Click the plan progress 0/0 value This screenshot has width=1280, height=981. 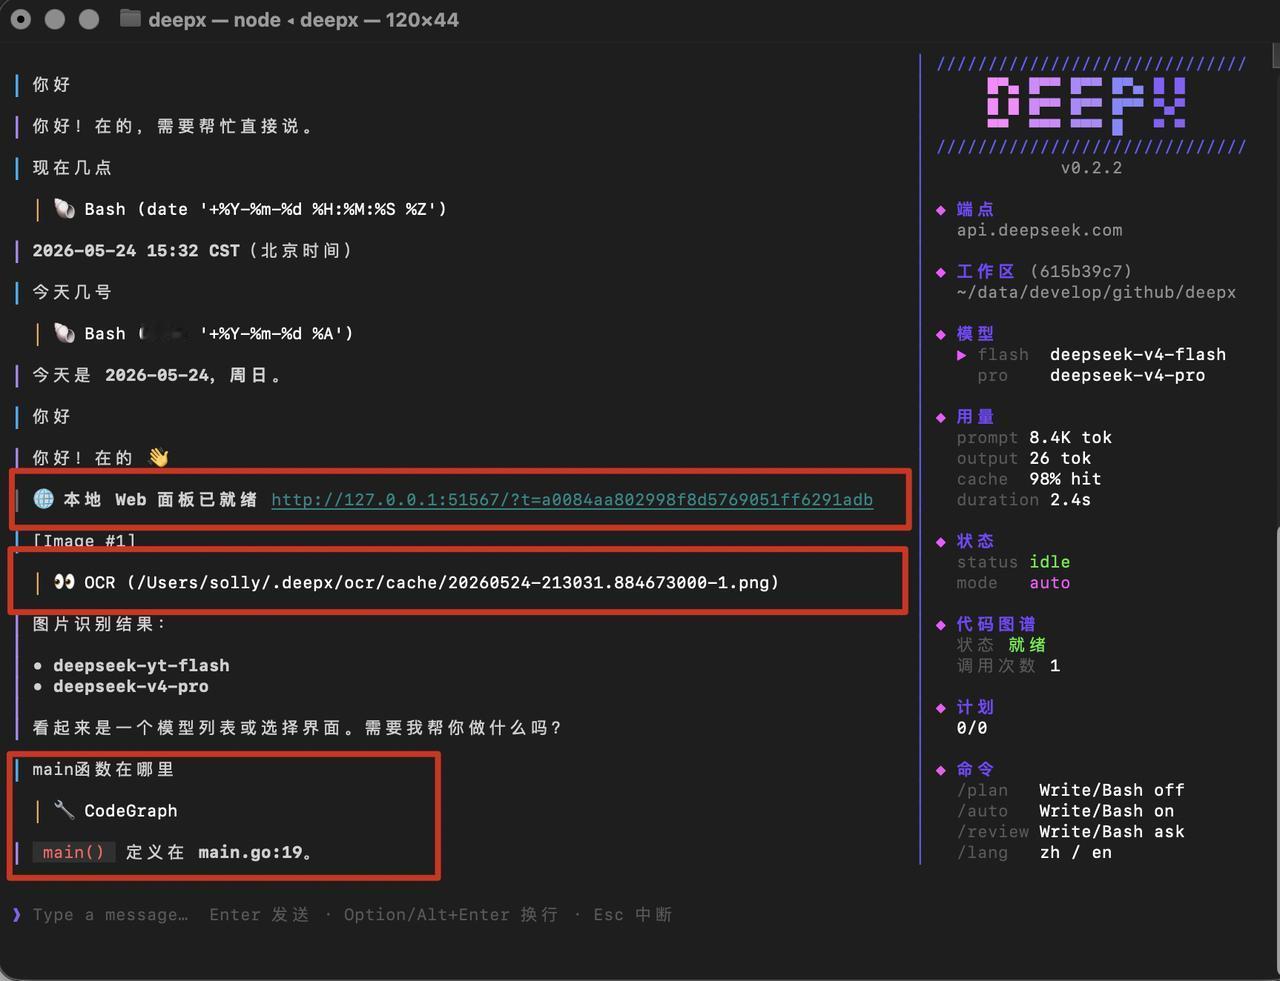tap(972, 728)
